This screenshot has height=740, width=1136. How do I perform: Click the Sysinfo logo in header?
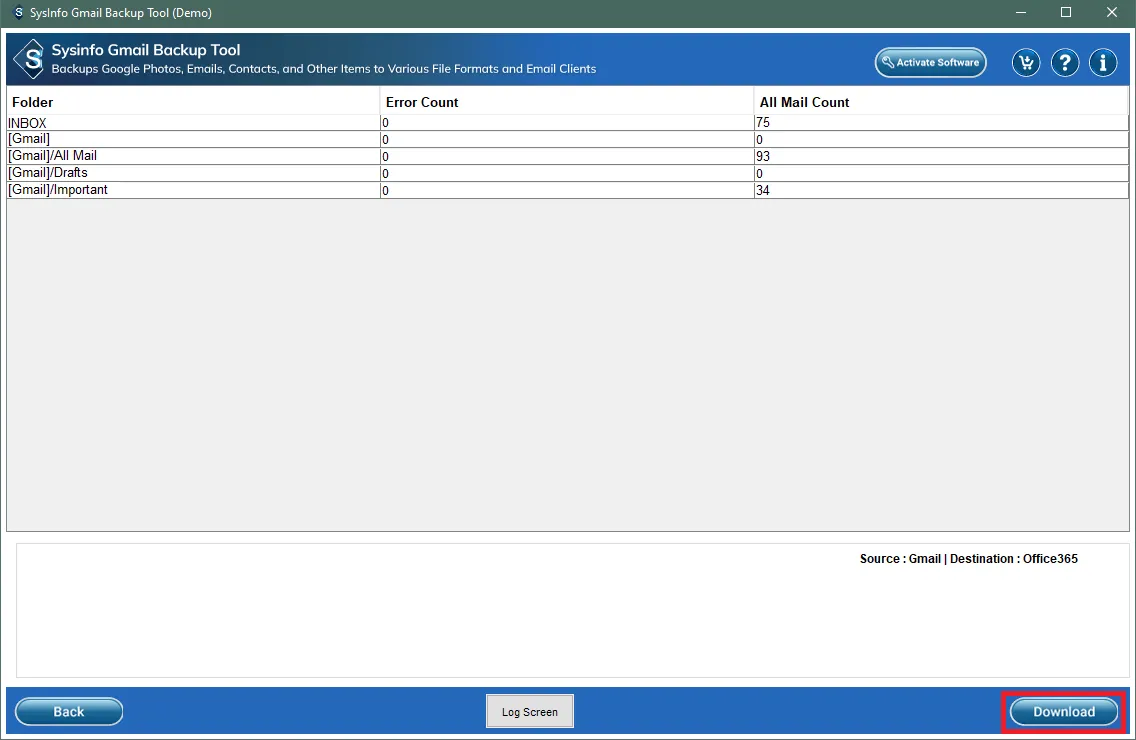point(30,59)
